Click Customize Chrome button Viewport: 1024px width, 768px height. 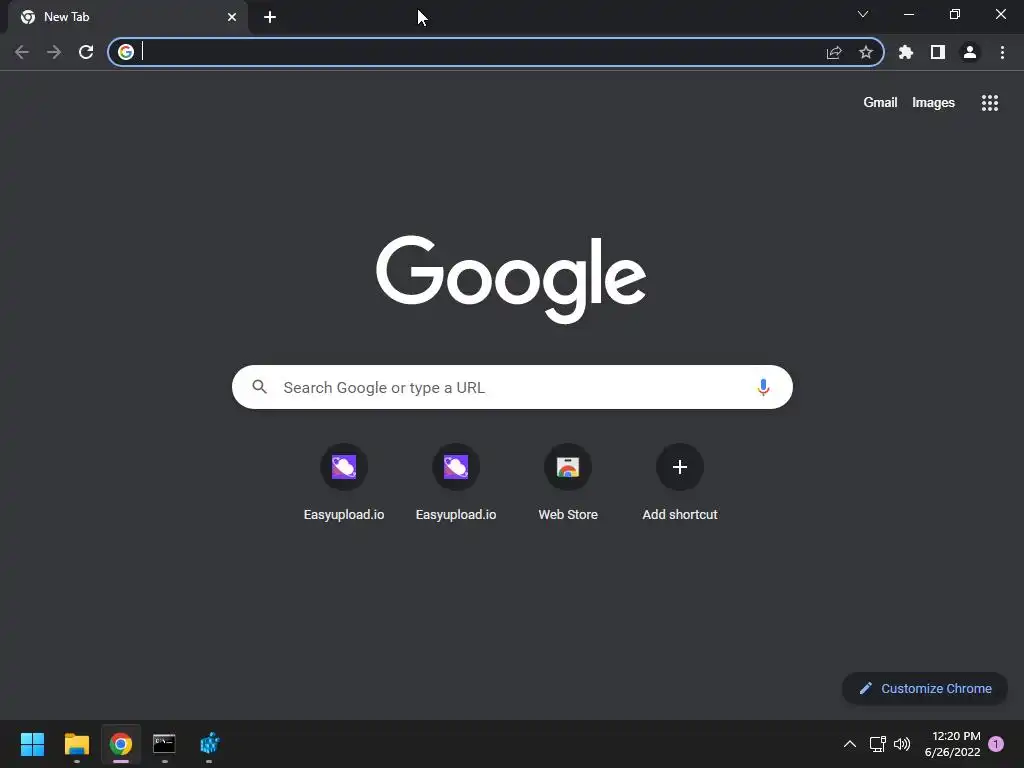(x=925, y=688)
